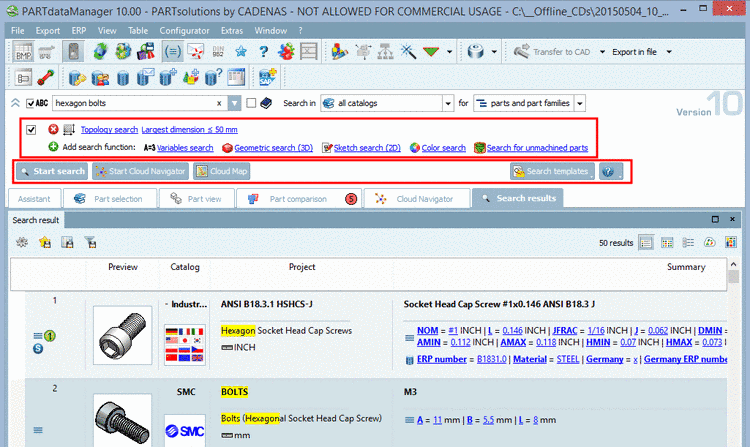This screenshot has width=750, height=447.
Task: Click the book icon next to search field
Action: click(266, 103)
